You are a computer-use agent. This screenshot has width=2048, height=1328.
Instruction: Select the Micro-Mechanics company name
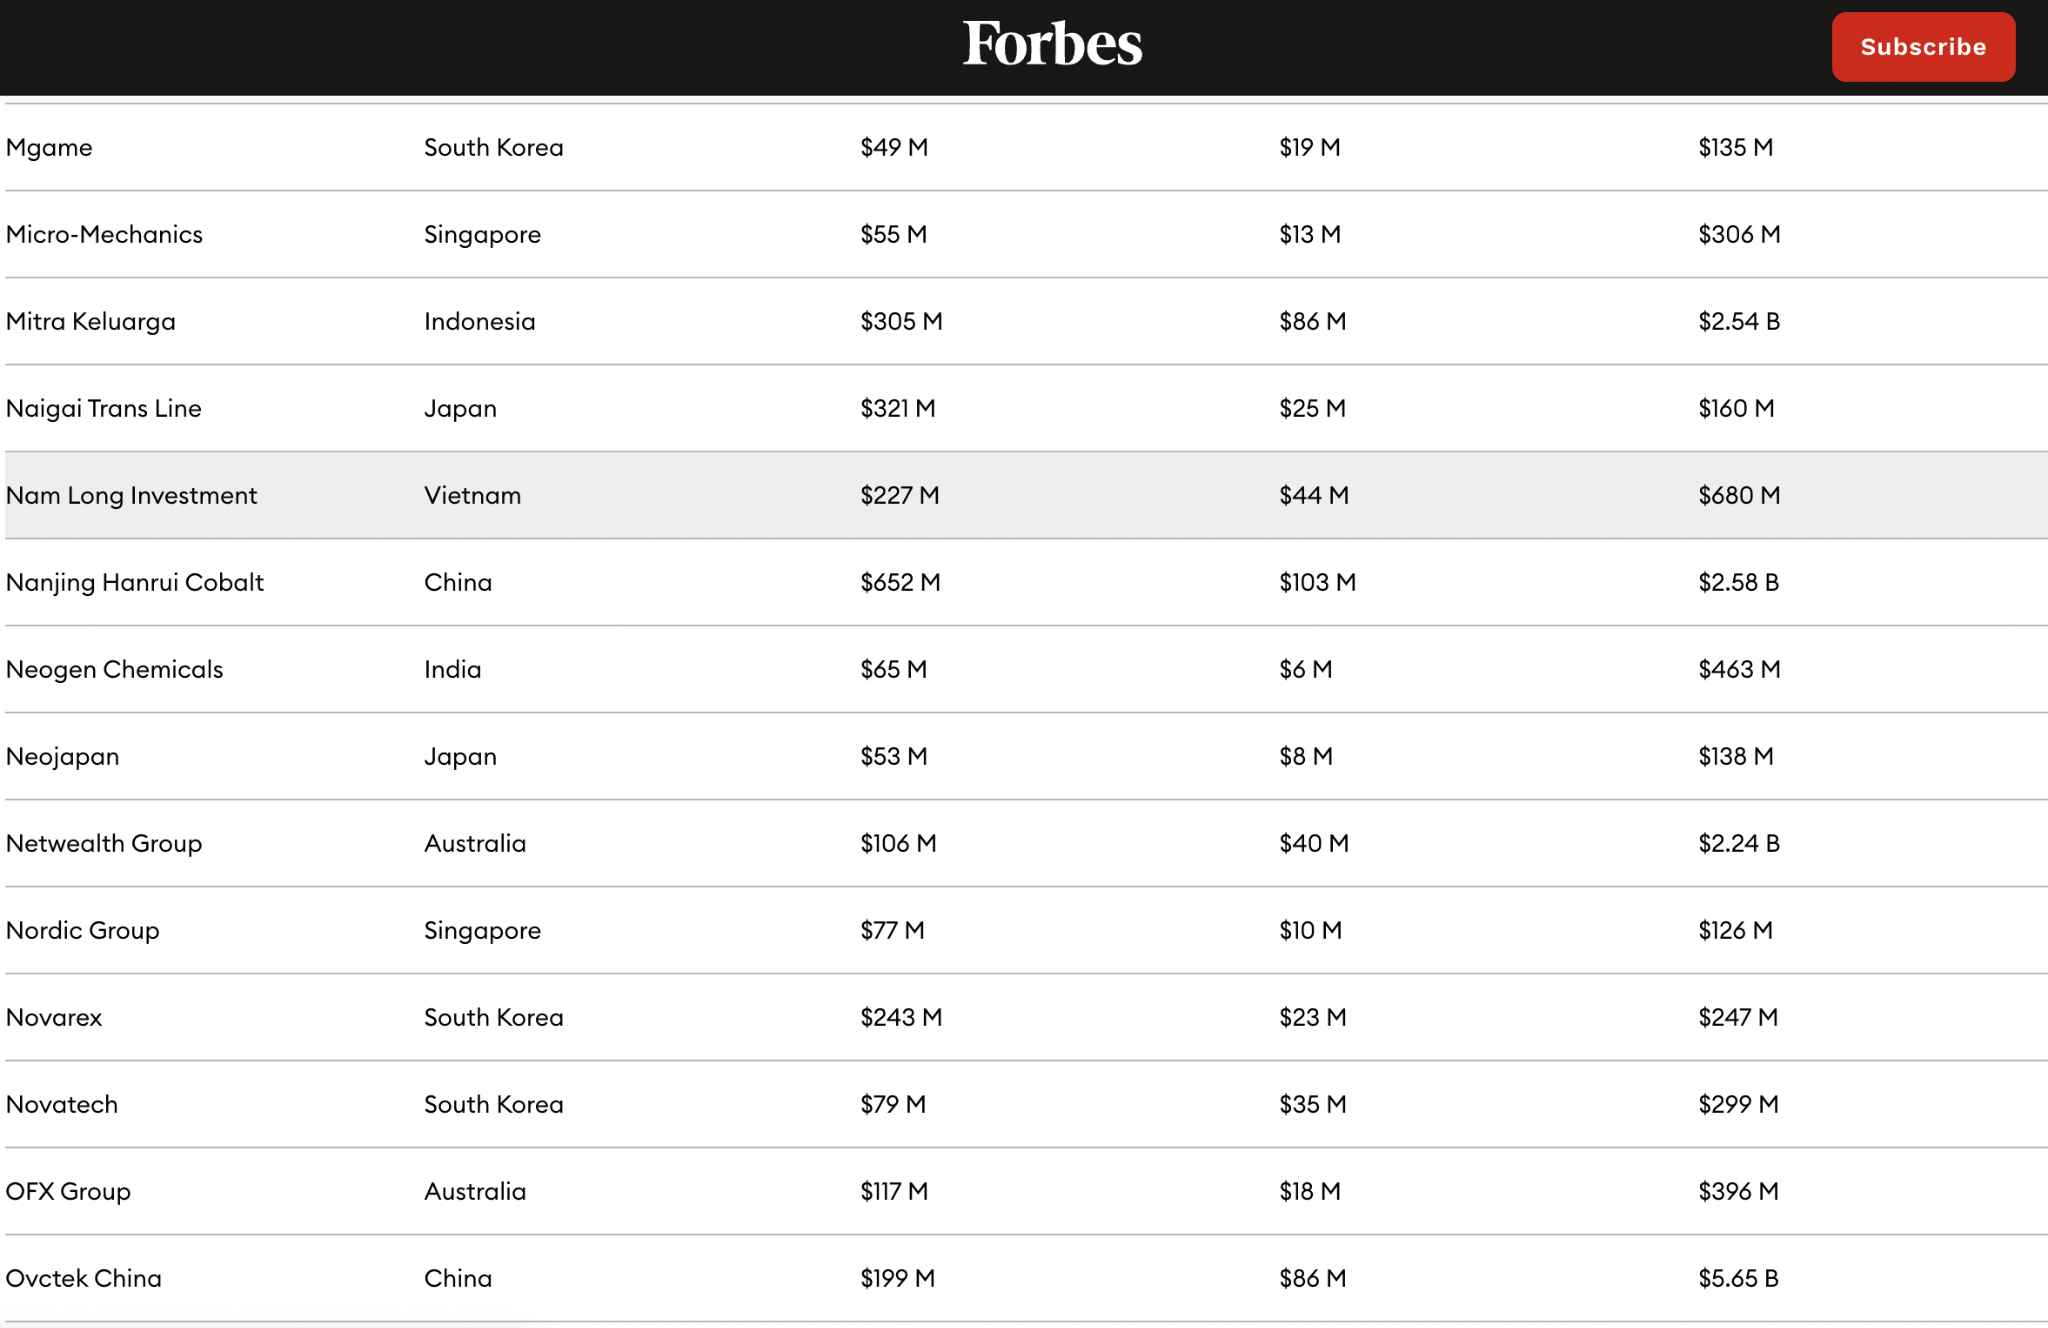click(104, 234)
